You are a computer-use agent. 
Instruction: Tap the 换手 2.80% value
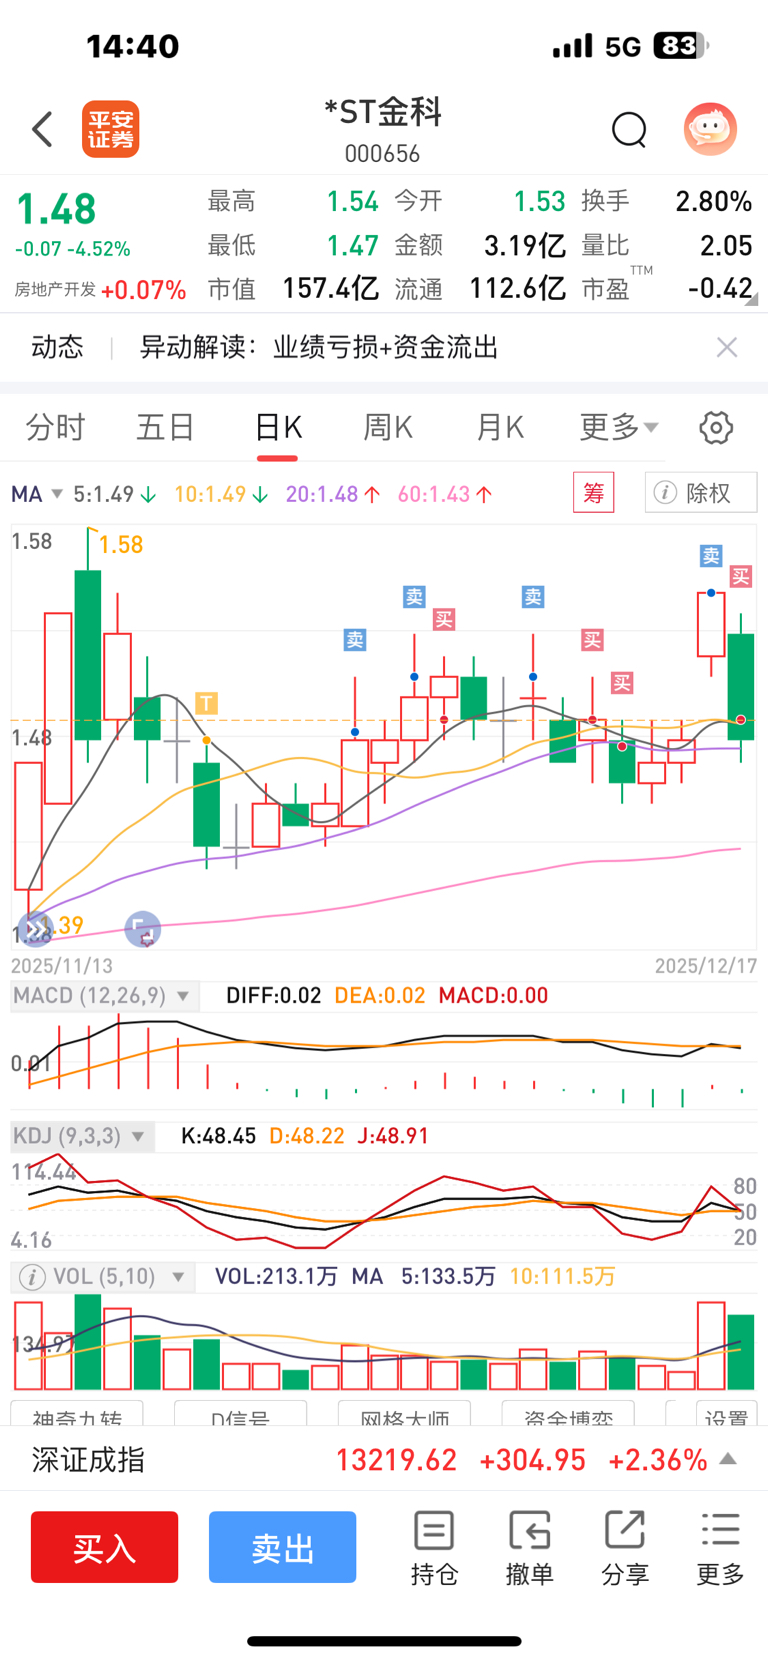pyautogui.click(x=713, y=201)
